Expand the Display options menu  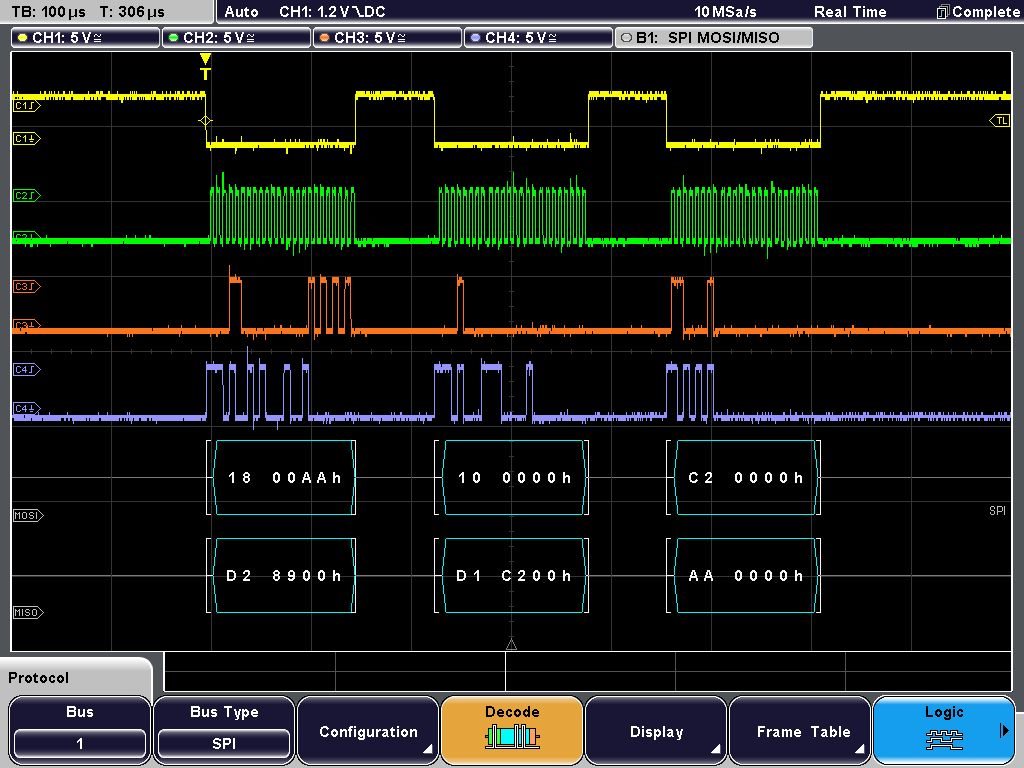(656, 732)
